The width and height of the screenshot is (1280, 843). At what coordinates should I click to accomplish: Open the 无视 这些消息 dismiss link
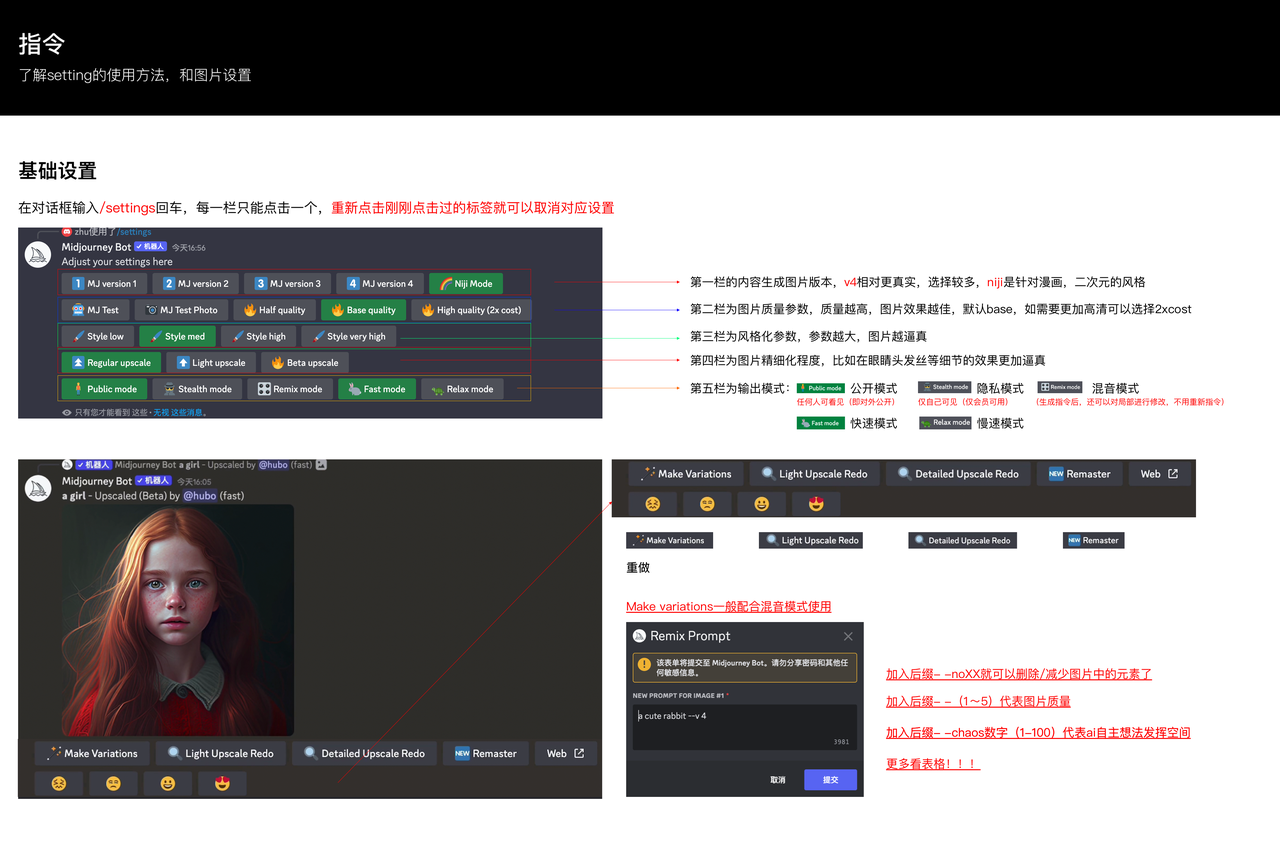click(180, 412)
